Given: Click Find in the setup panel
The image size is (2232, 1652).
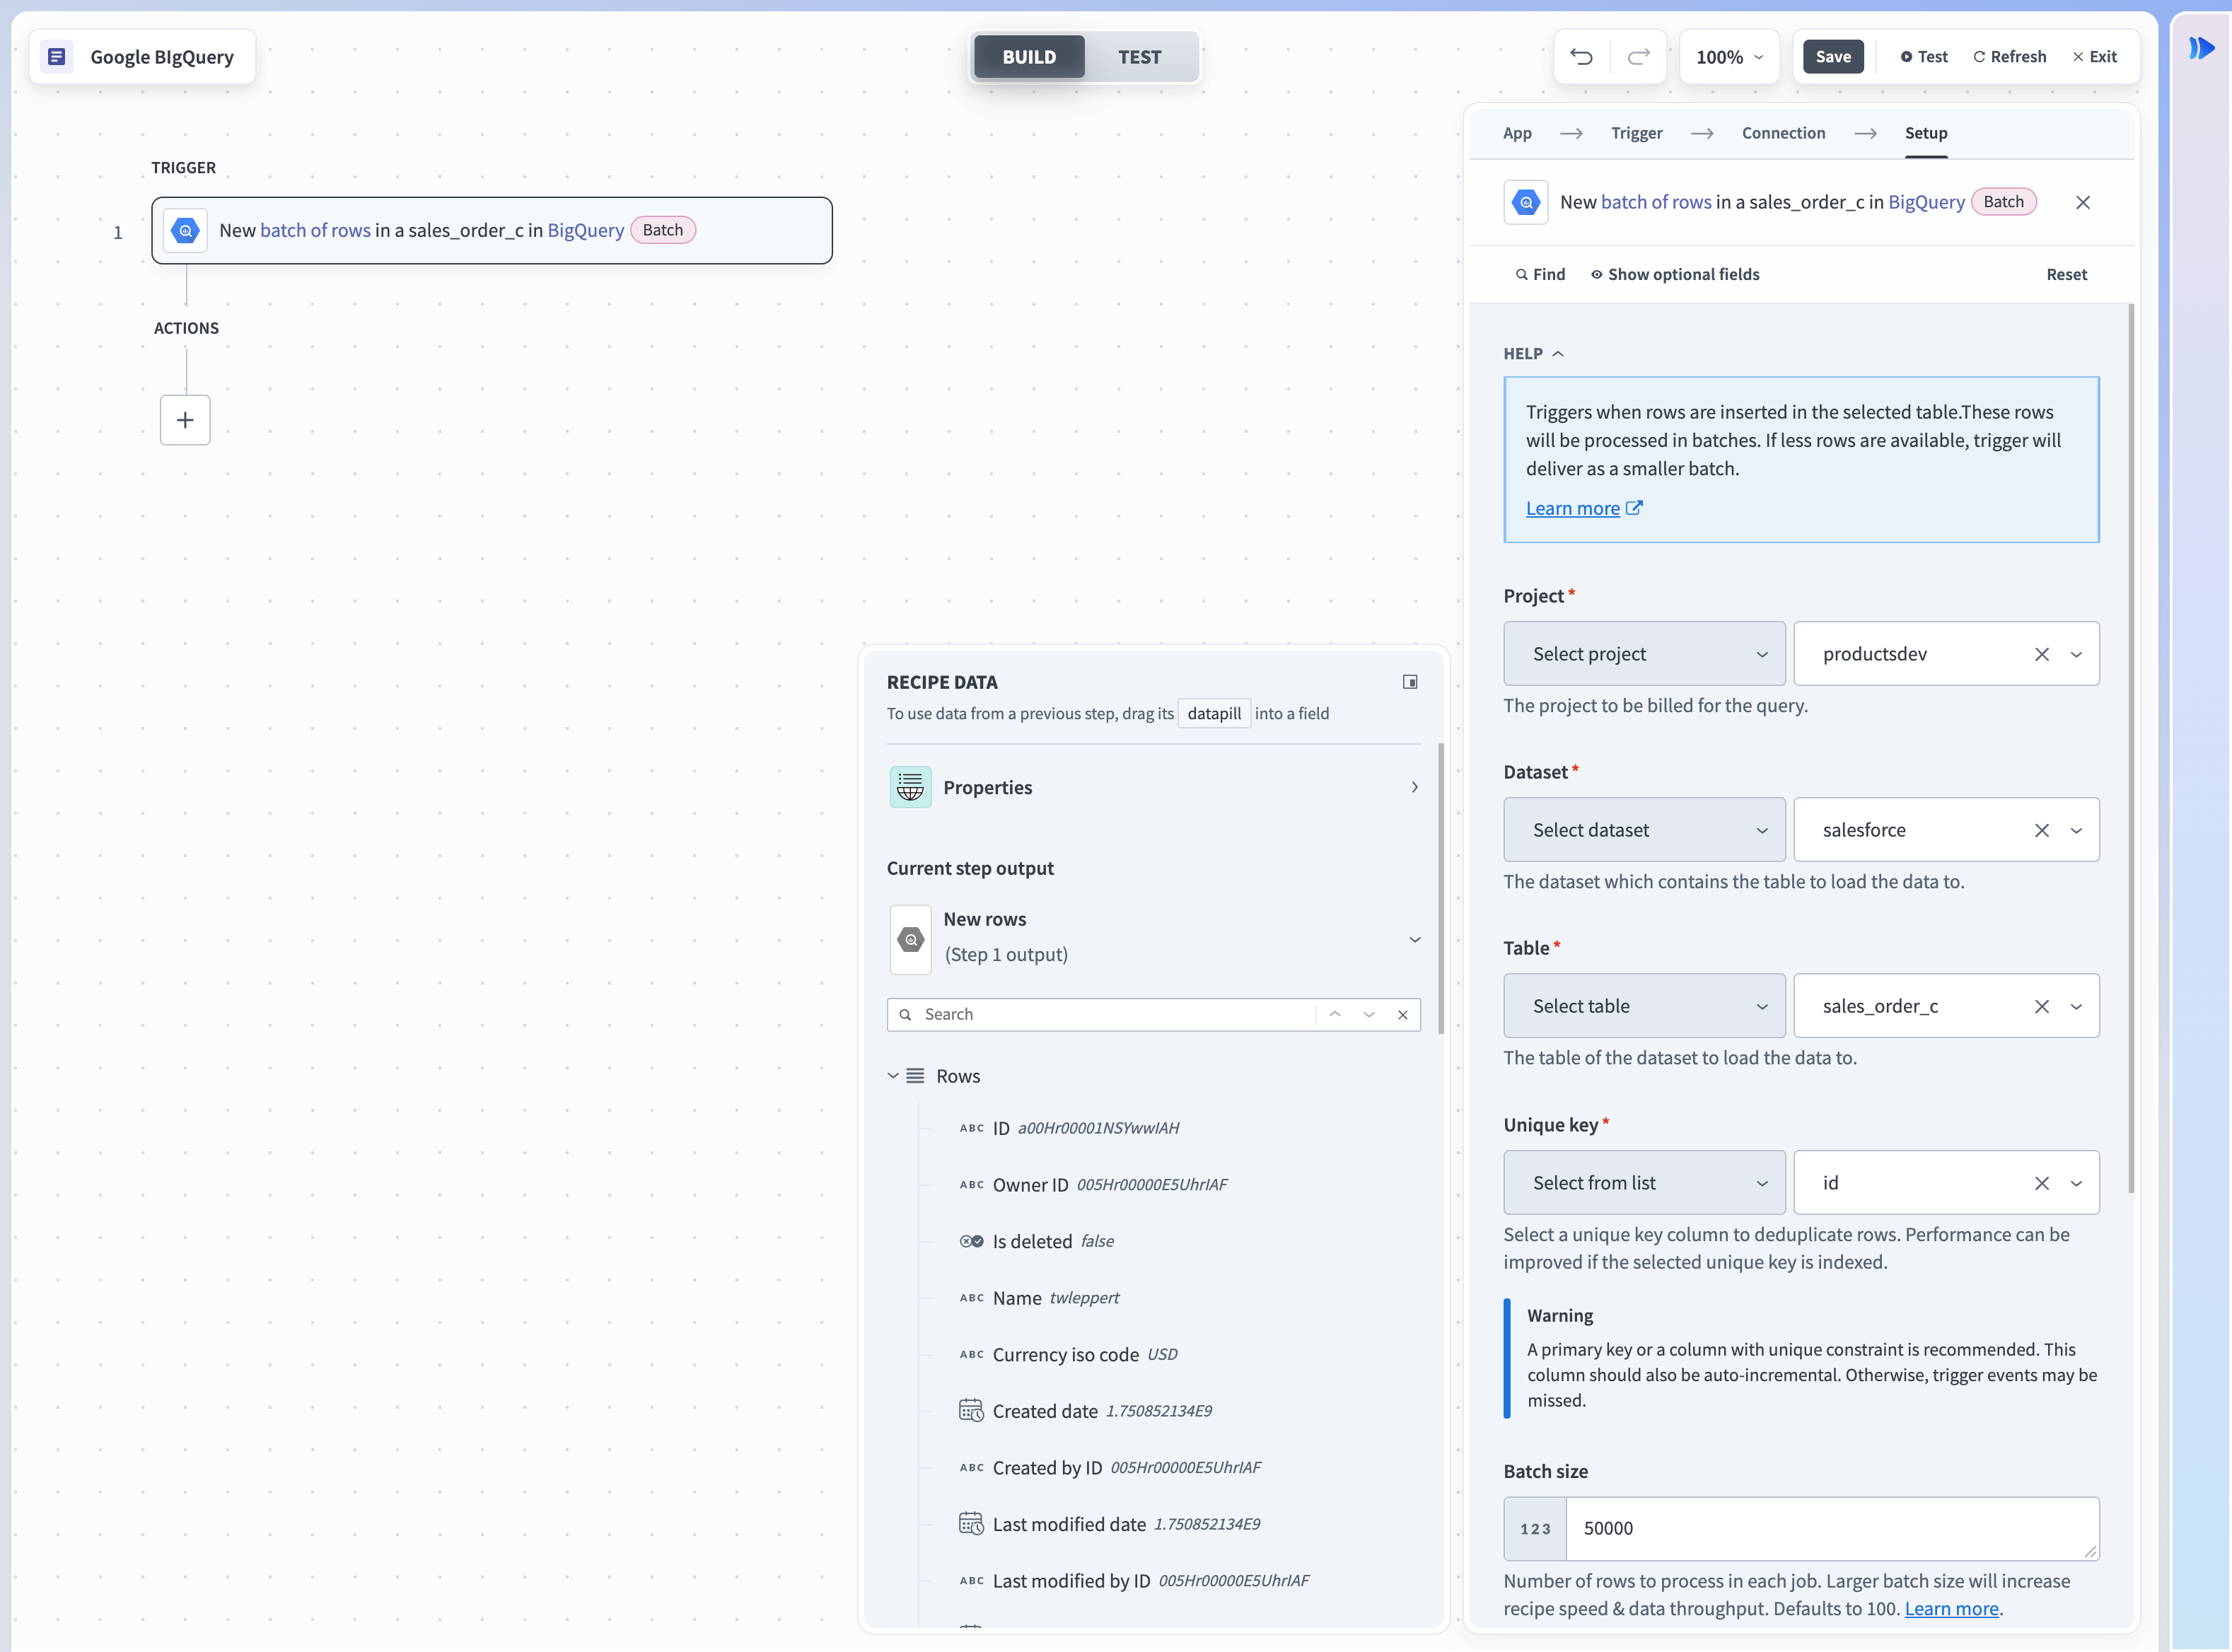Looking at the screenshot, I should tap(1540, 274).
